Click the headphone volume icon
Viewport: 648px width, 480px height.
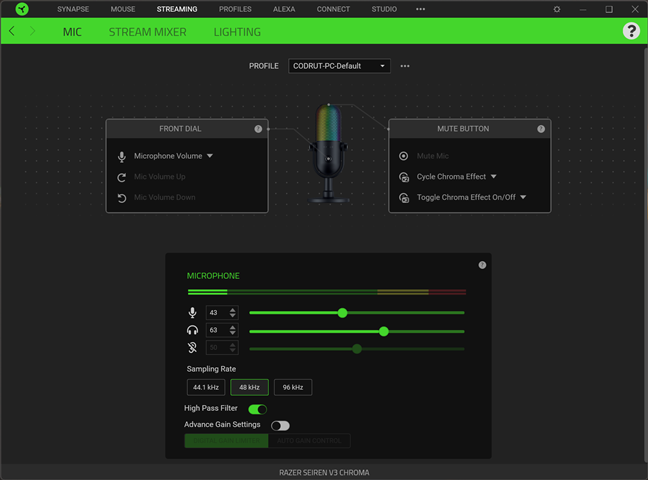point(192,330)
